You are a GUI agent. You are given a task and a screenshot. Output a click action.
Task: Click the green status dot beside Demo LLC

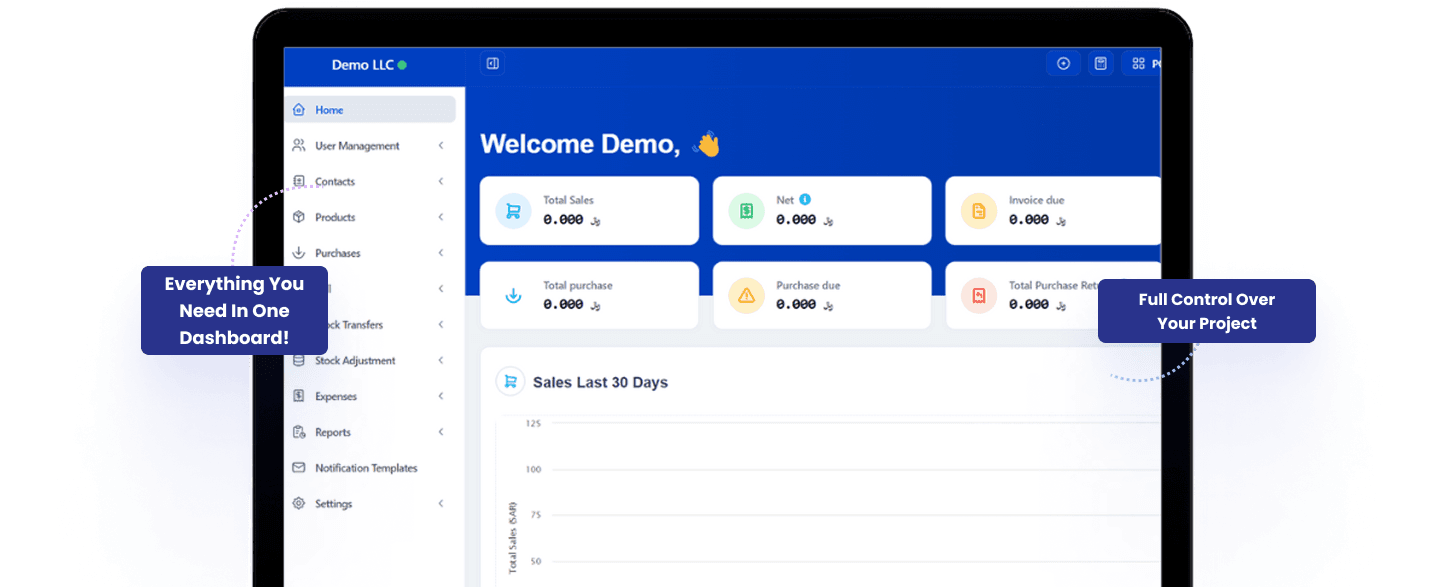pos(402,65)
